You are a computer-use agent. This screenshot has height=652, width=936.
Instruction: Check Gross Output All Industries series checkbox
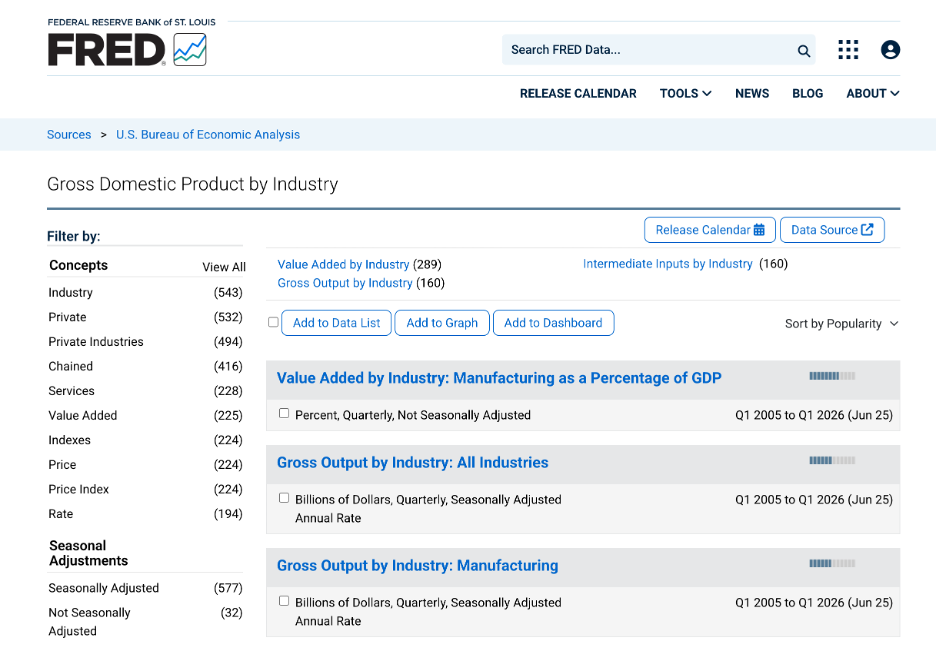pyautogui.click(x=284, y=498)
